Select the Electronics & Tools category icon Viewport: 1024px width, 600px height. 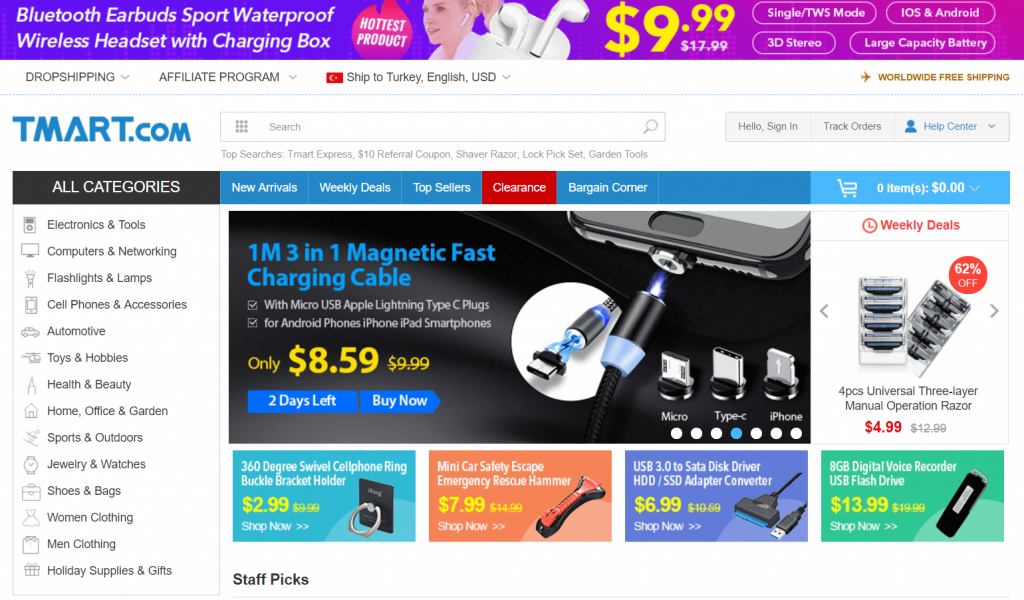click(x=30, y=225)
